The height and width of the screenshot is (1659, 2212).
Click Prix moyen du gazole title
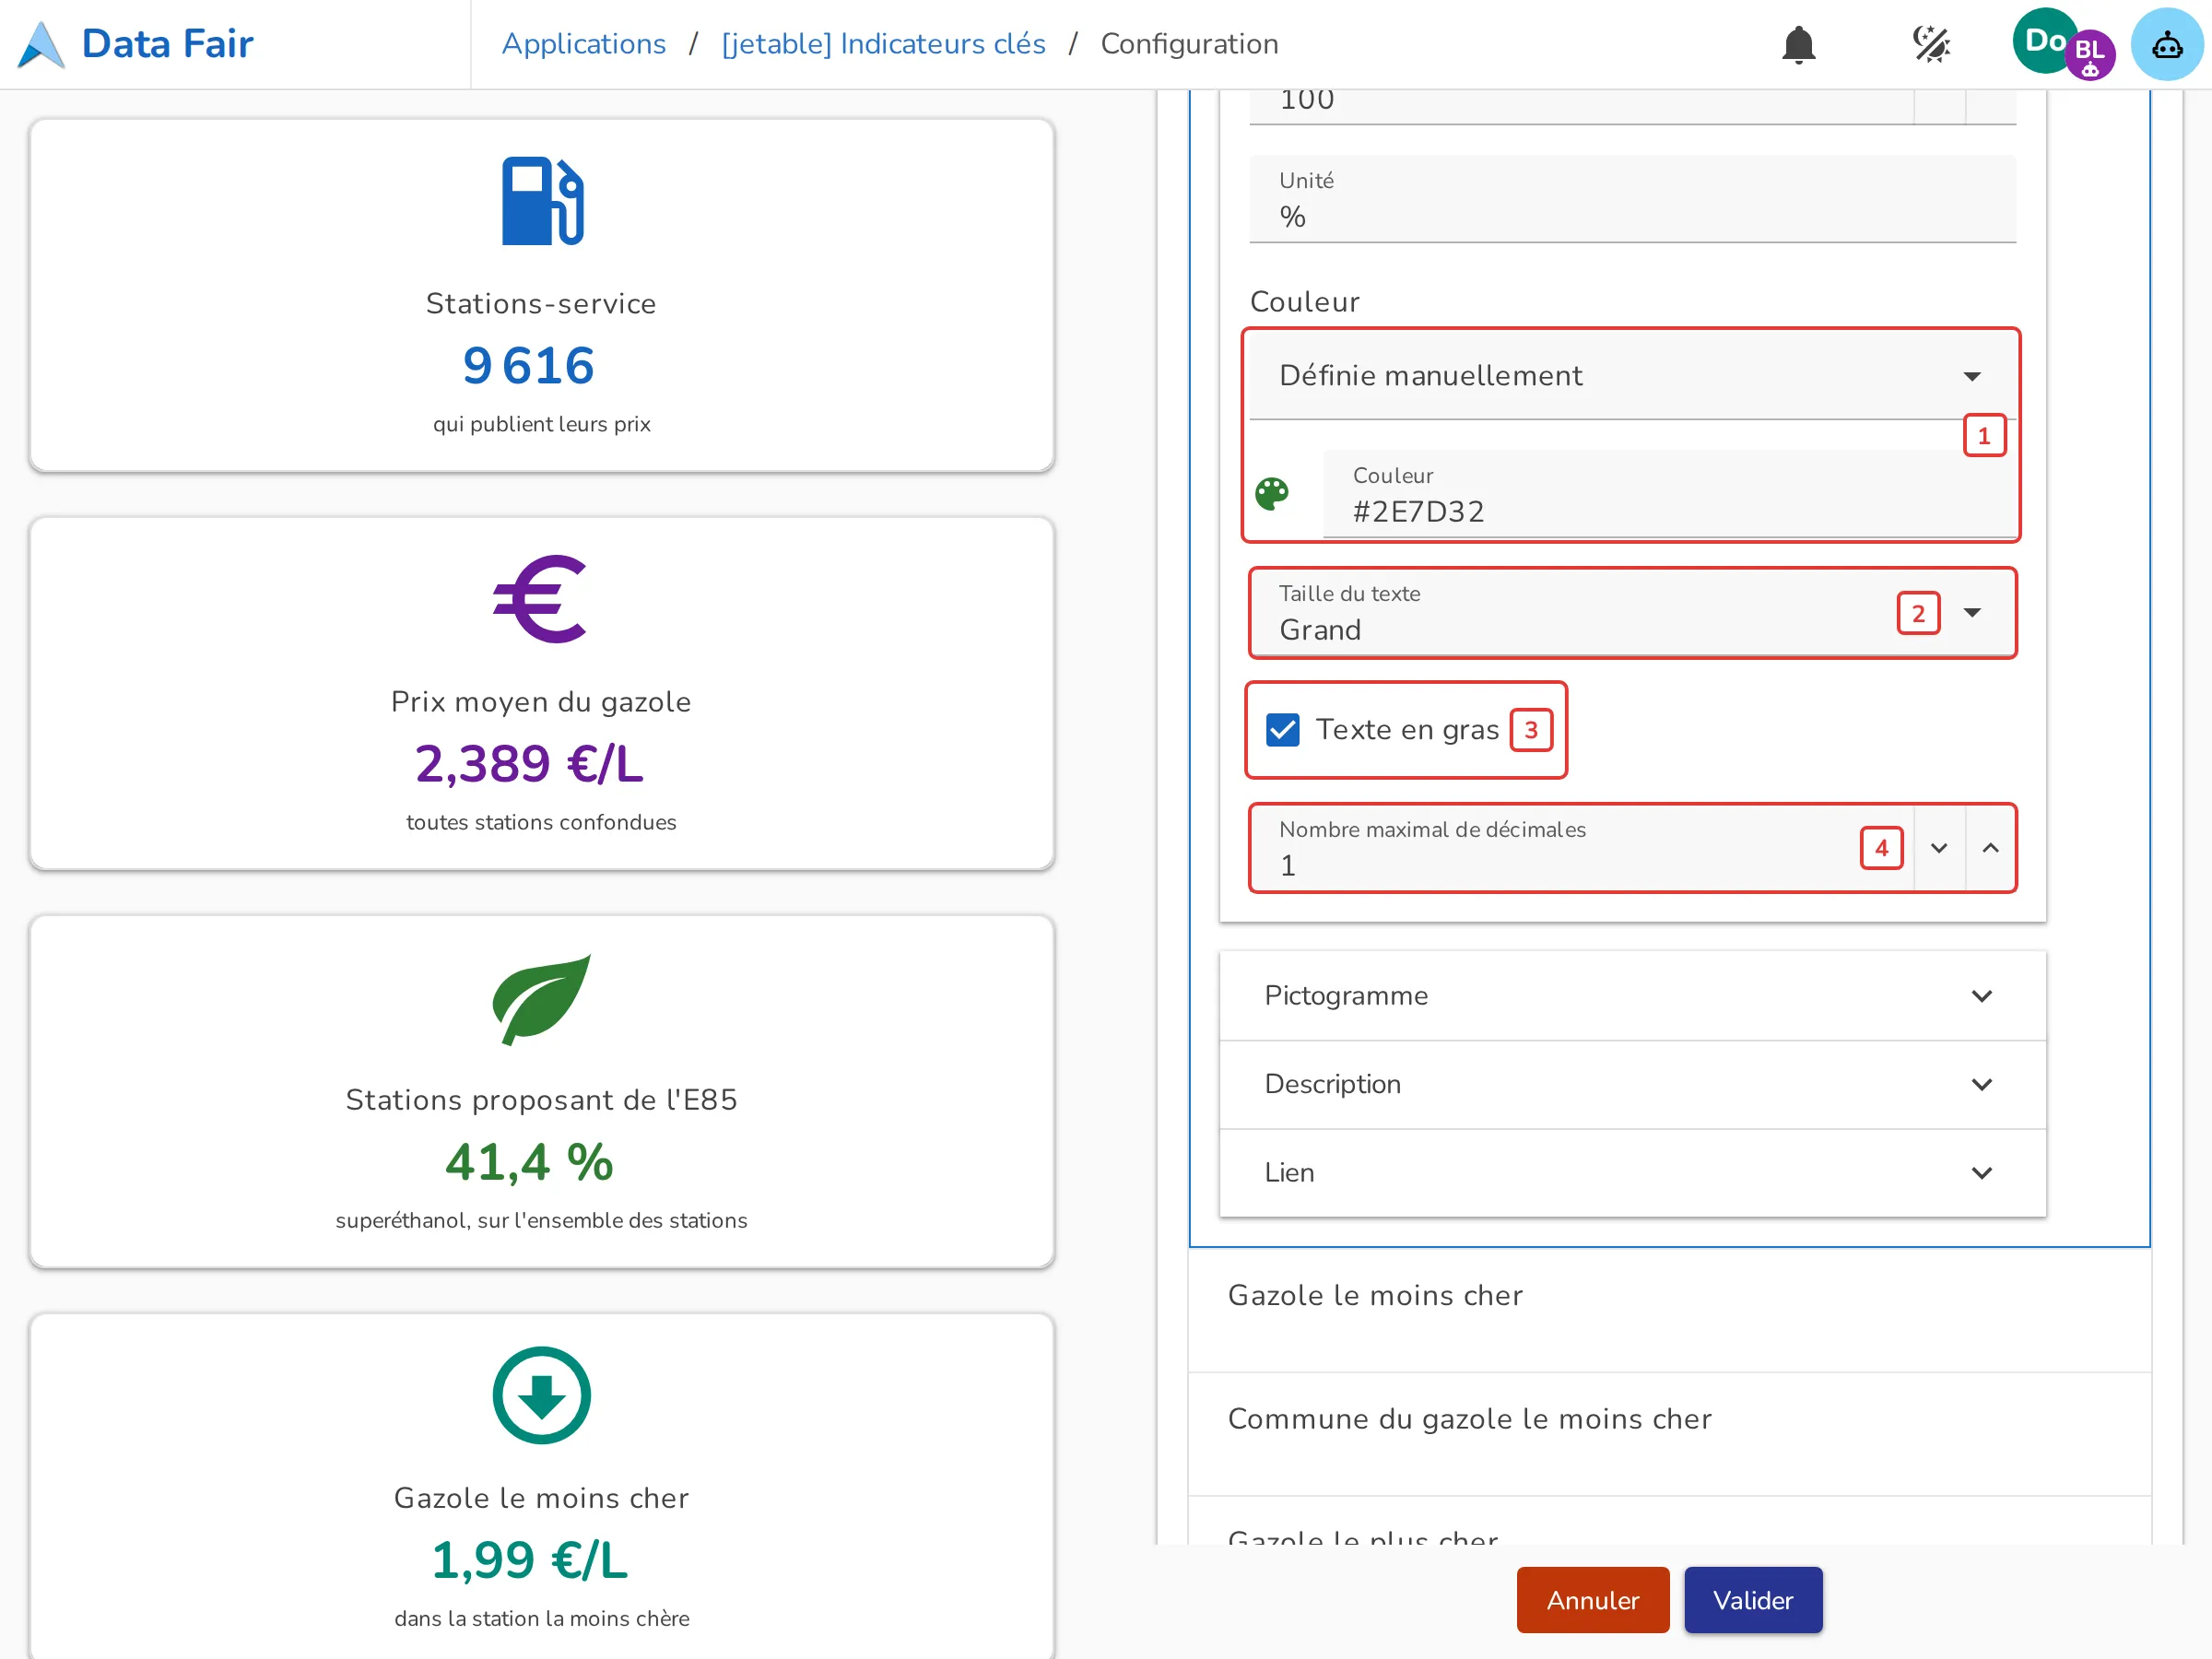point(541,702)
